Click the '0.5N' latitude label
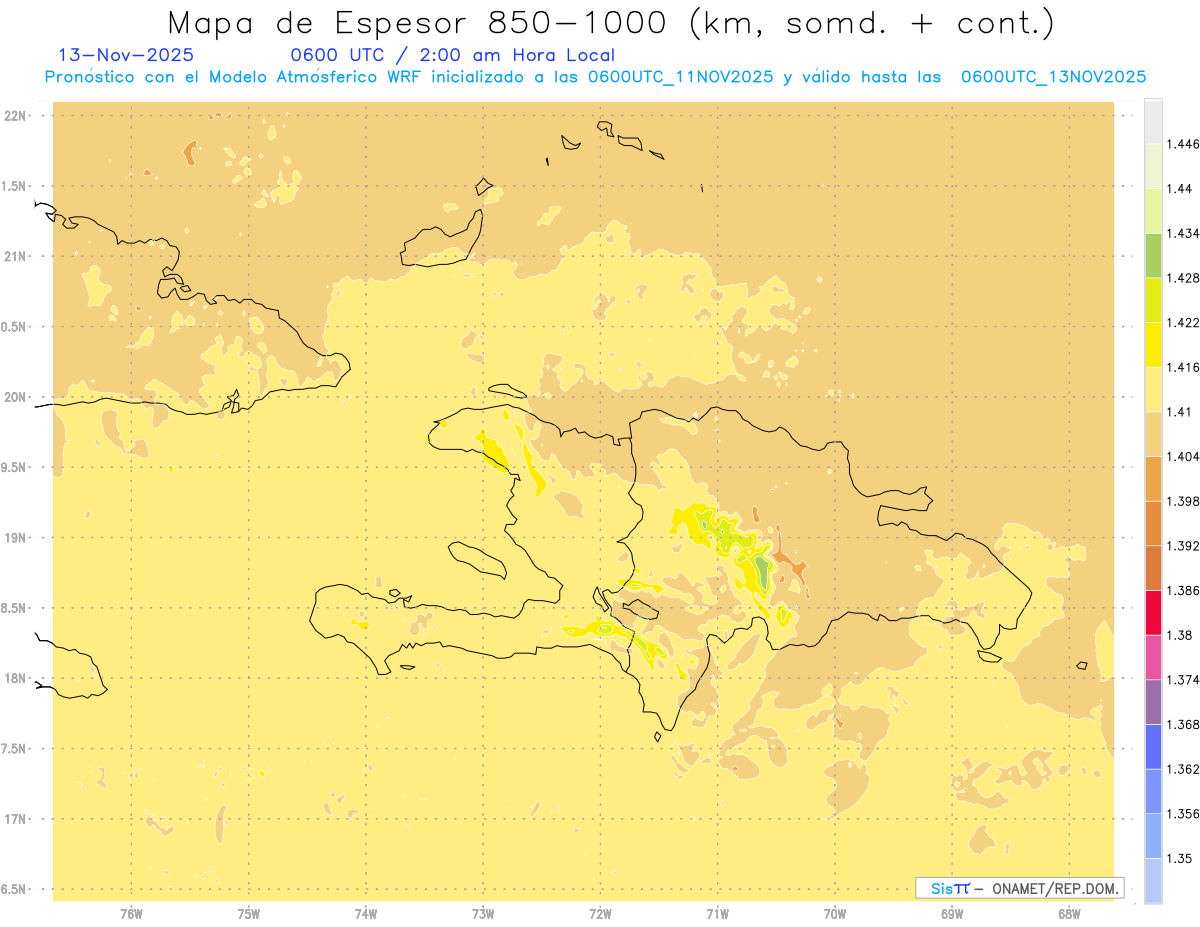 point(15,327)
